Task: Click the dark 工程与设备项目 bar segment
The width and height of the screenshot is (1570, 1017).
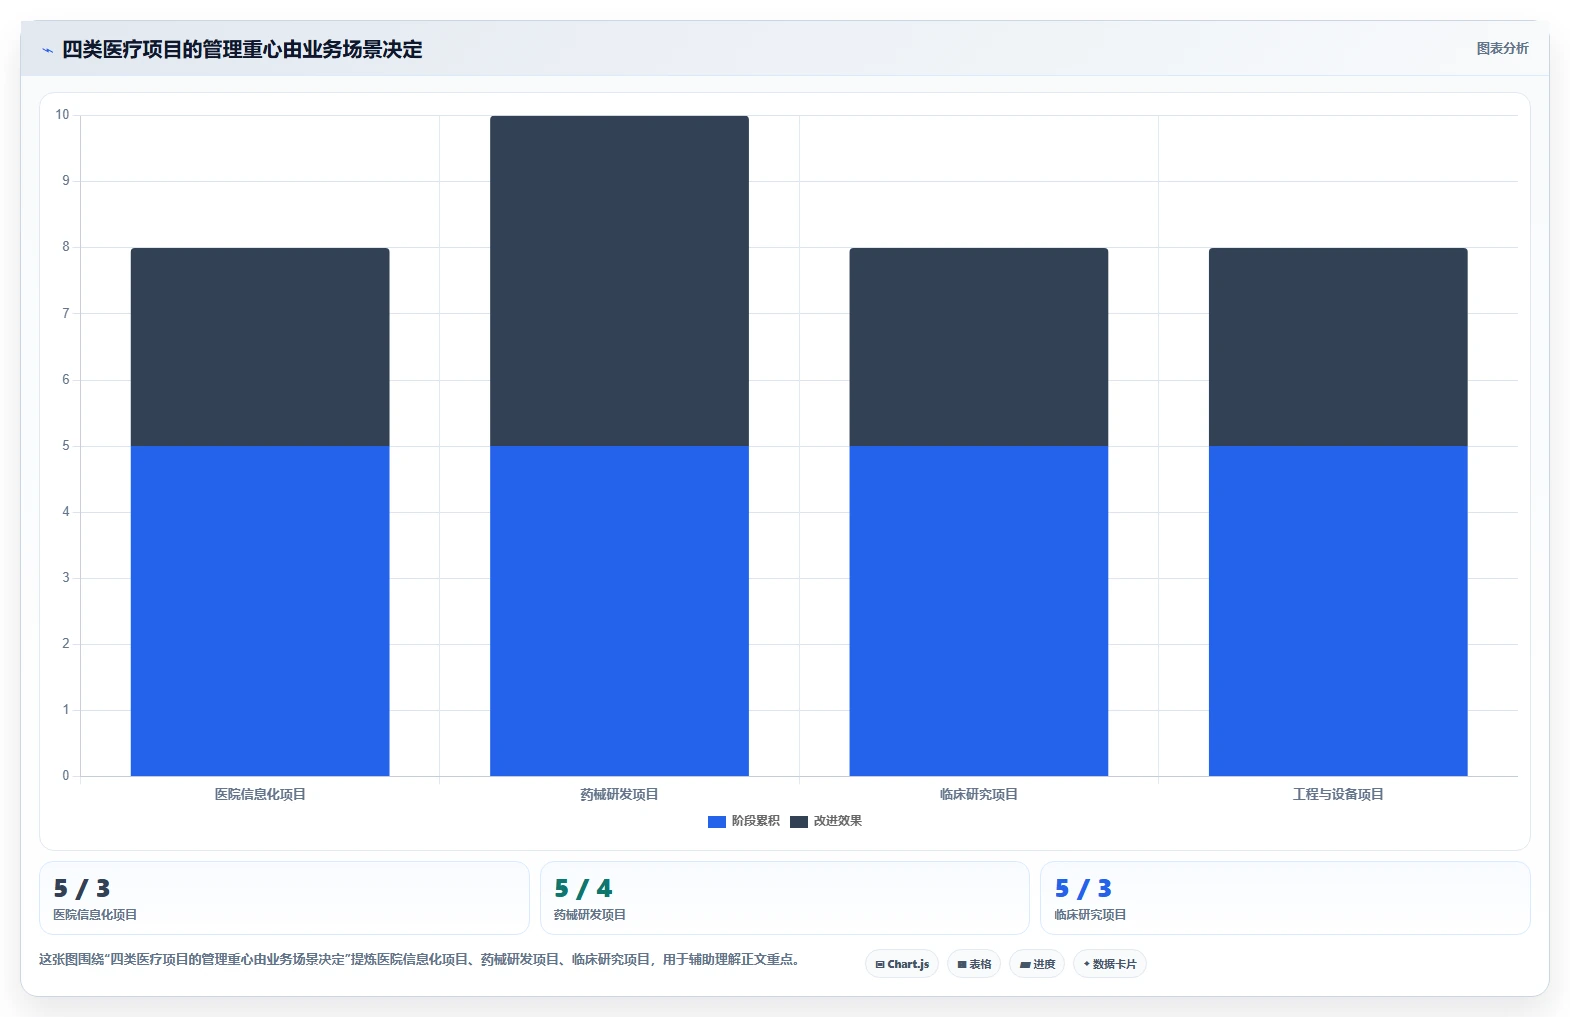Action: pyautogui.click(x=1338, y=347)
